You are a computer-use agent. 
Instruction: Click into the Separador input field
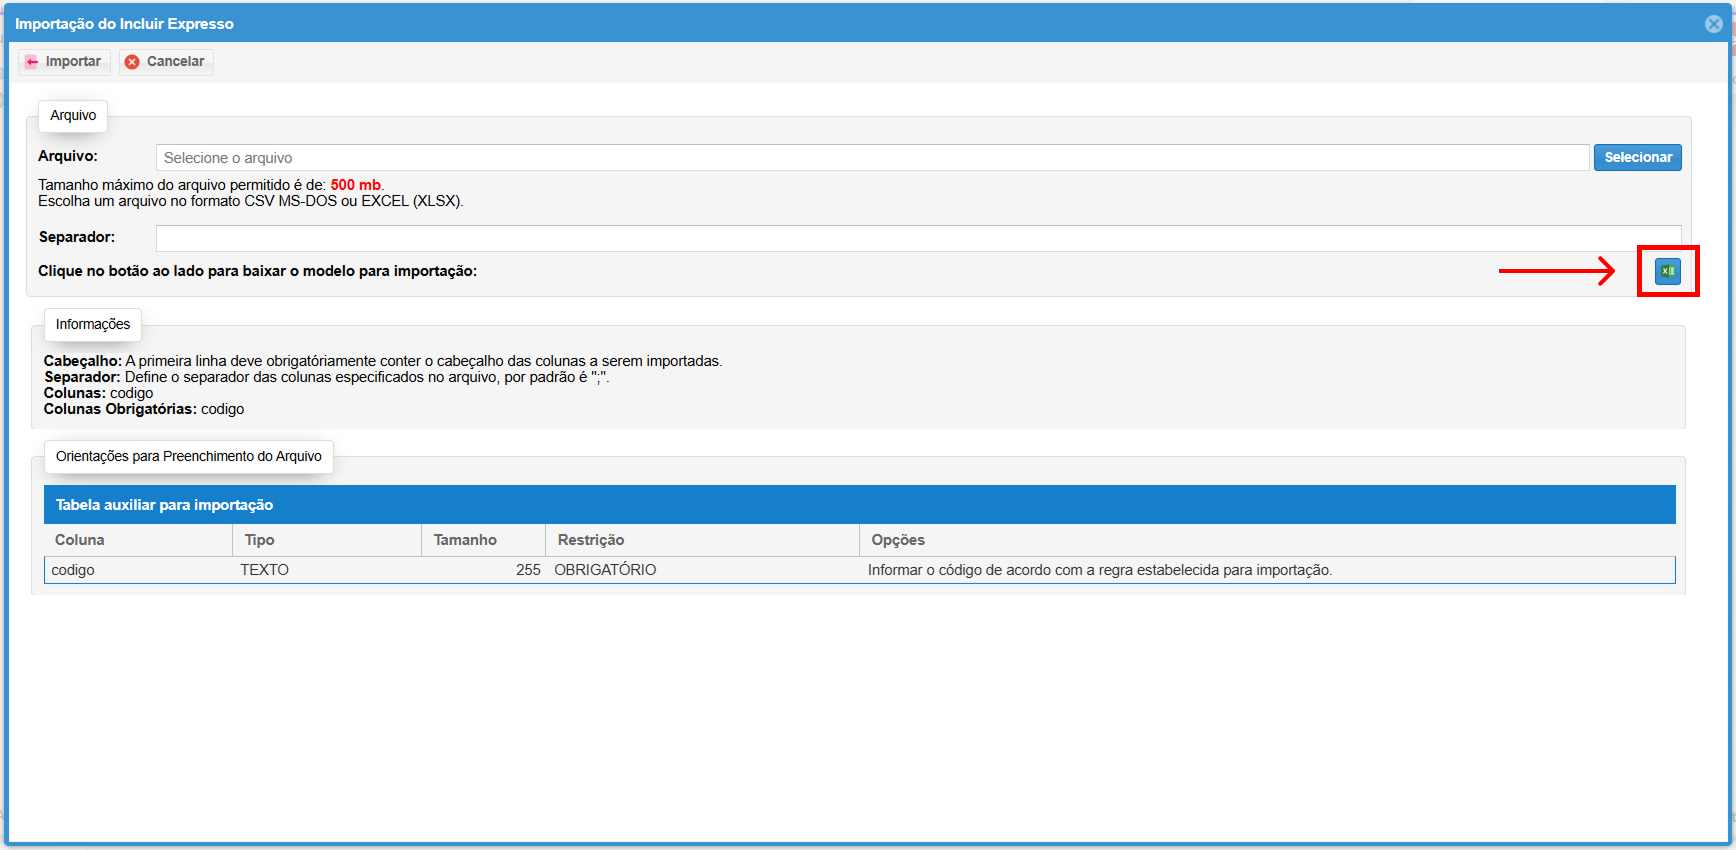(917, 238)
